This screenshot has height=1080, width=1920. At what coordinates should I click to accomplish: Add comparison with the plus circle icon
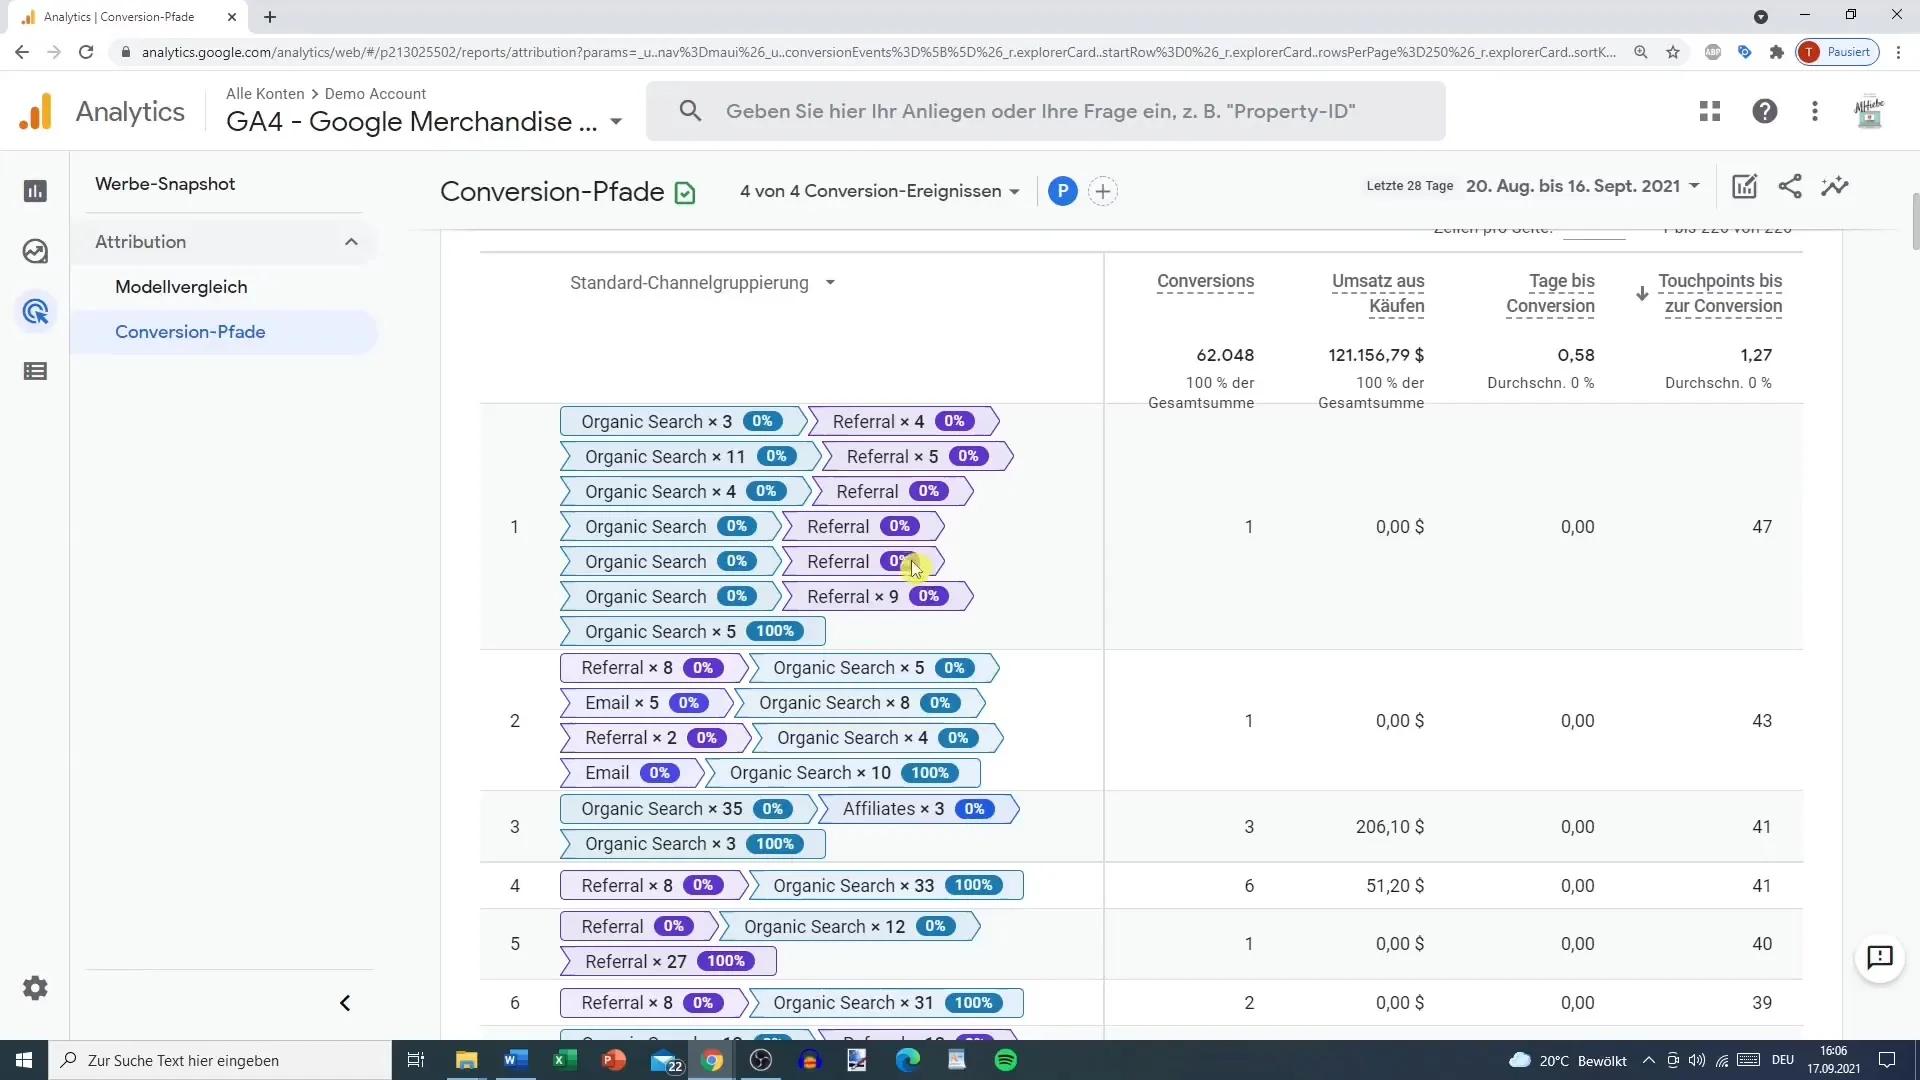coord(1103,191)
